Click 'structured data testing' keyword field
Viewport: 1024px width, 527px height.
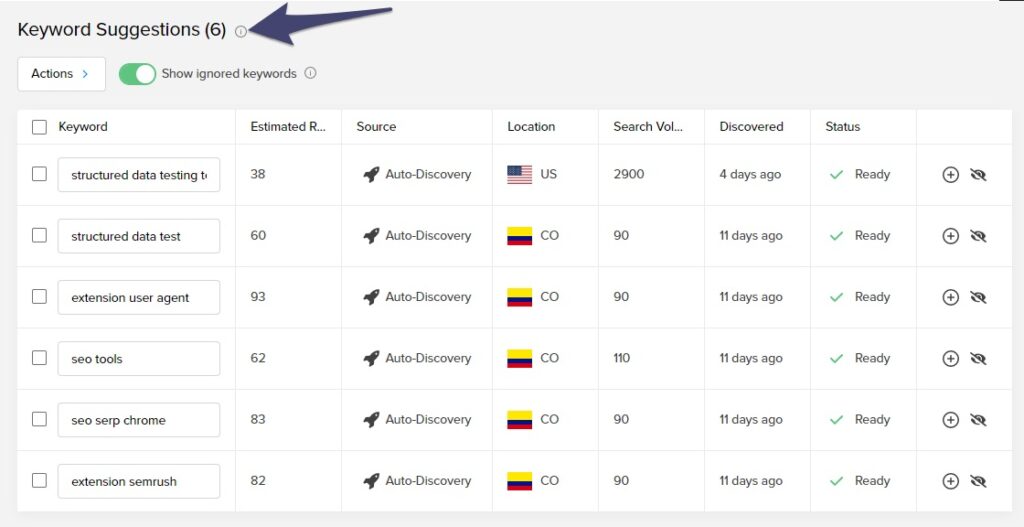pos(139,174)
